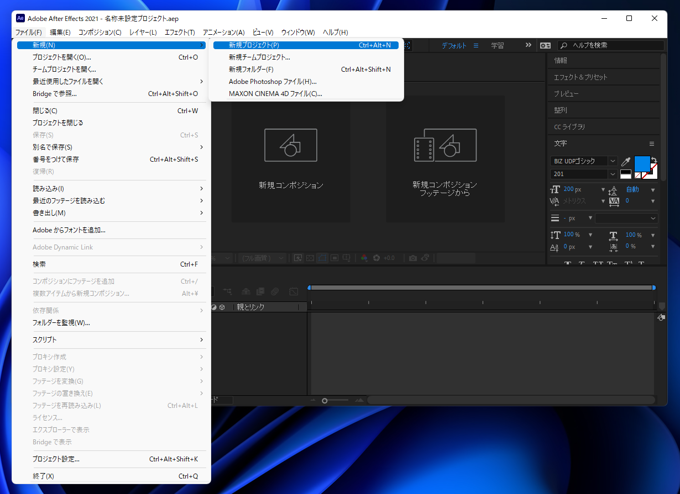Expand the 書き出し(M) submenu
Viewport: 680px width, 494px height.
pyautogui.click(x=111, y=213)
